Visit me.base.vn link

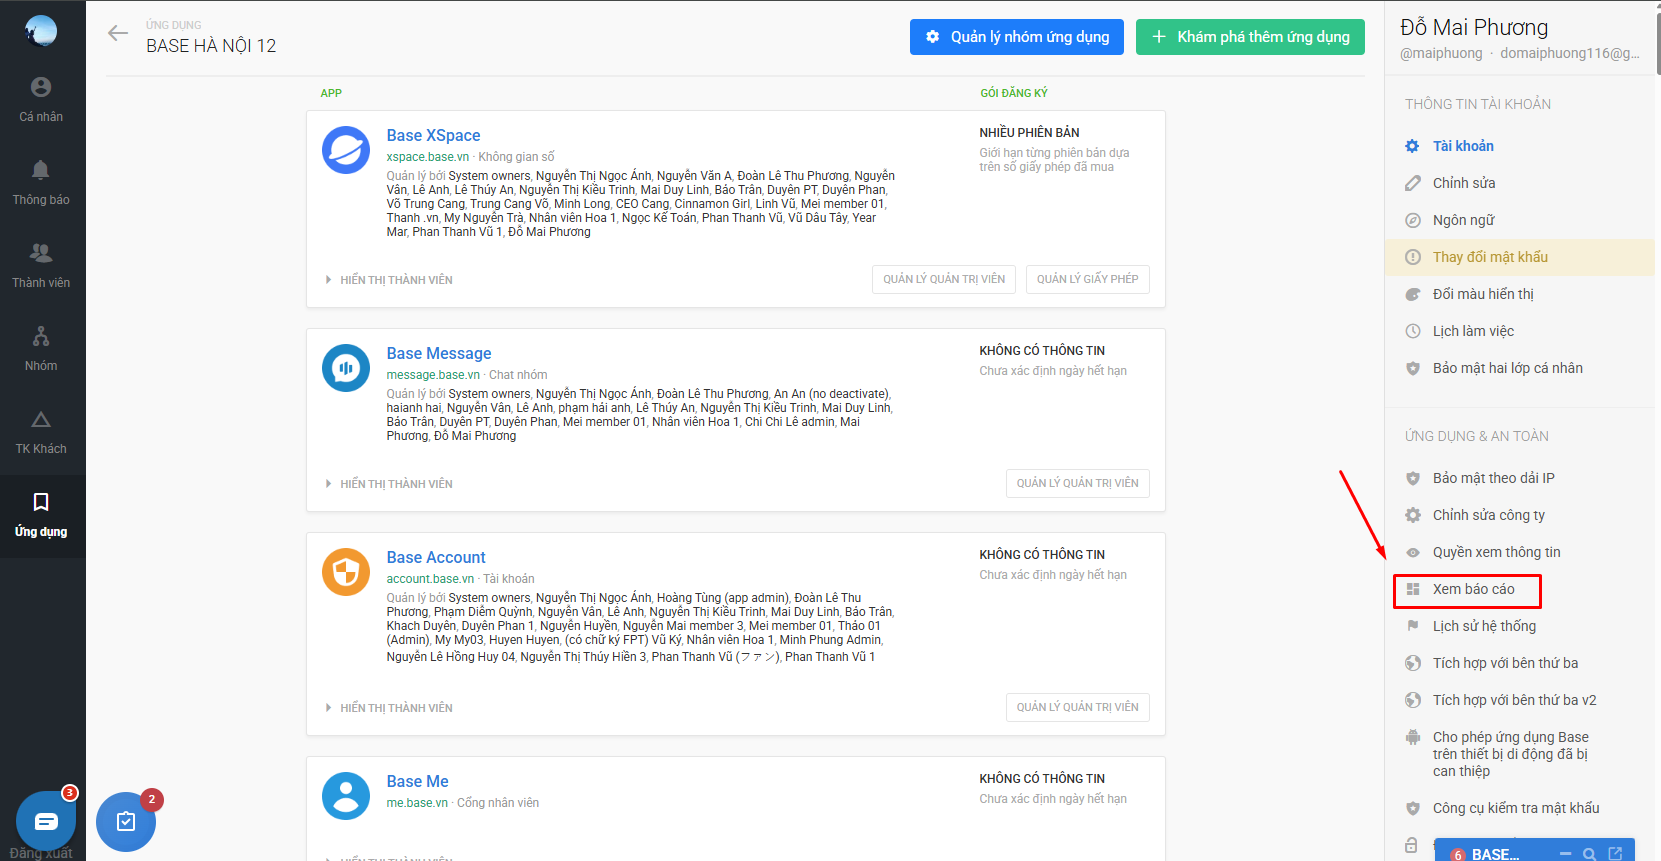417,803
